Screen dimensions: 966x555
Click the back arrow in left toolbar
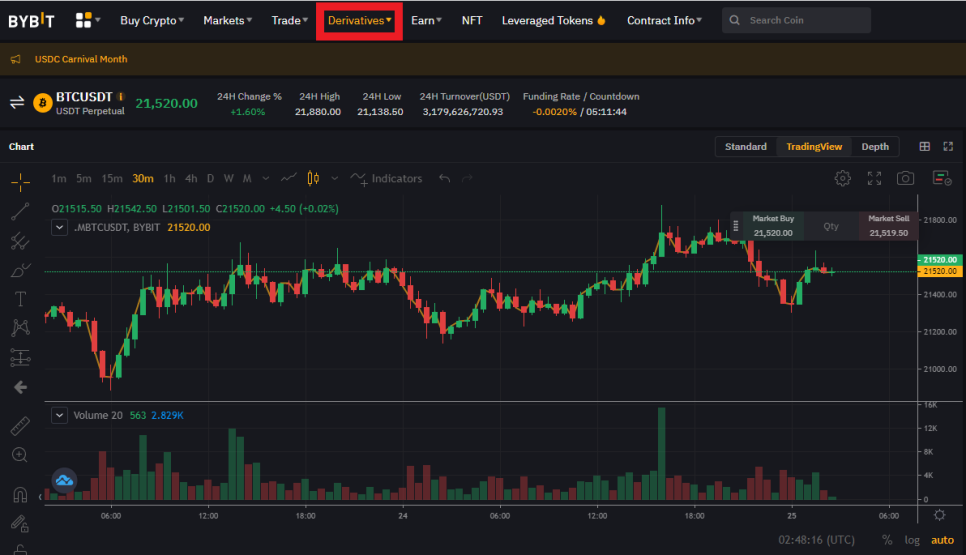pos(20,387)
